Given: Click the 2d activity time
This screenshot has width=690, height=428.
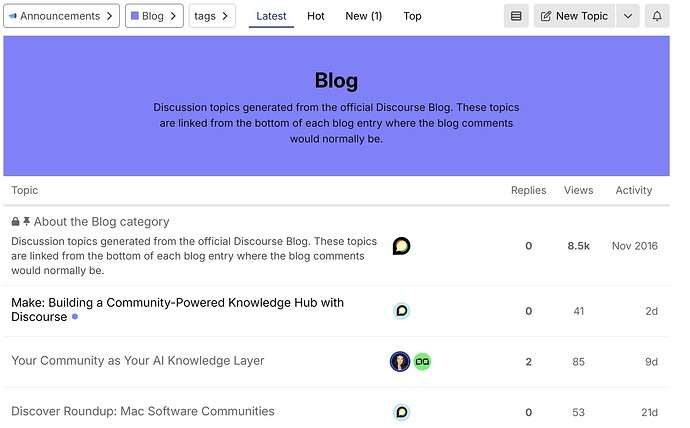Looking at the screenshot, I should pos(651,311).
